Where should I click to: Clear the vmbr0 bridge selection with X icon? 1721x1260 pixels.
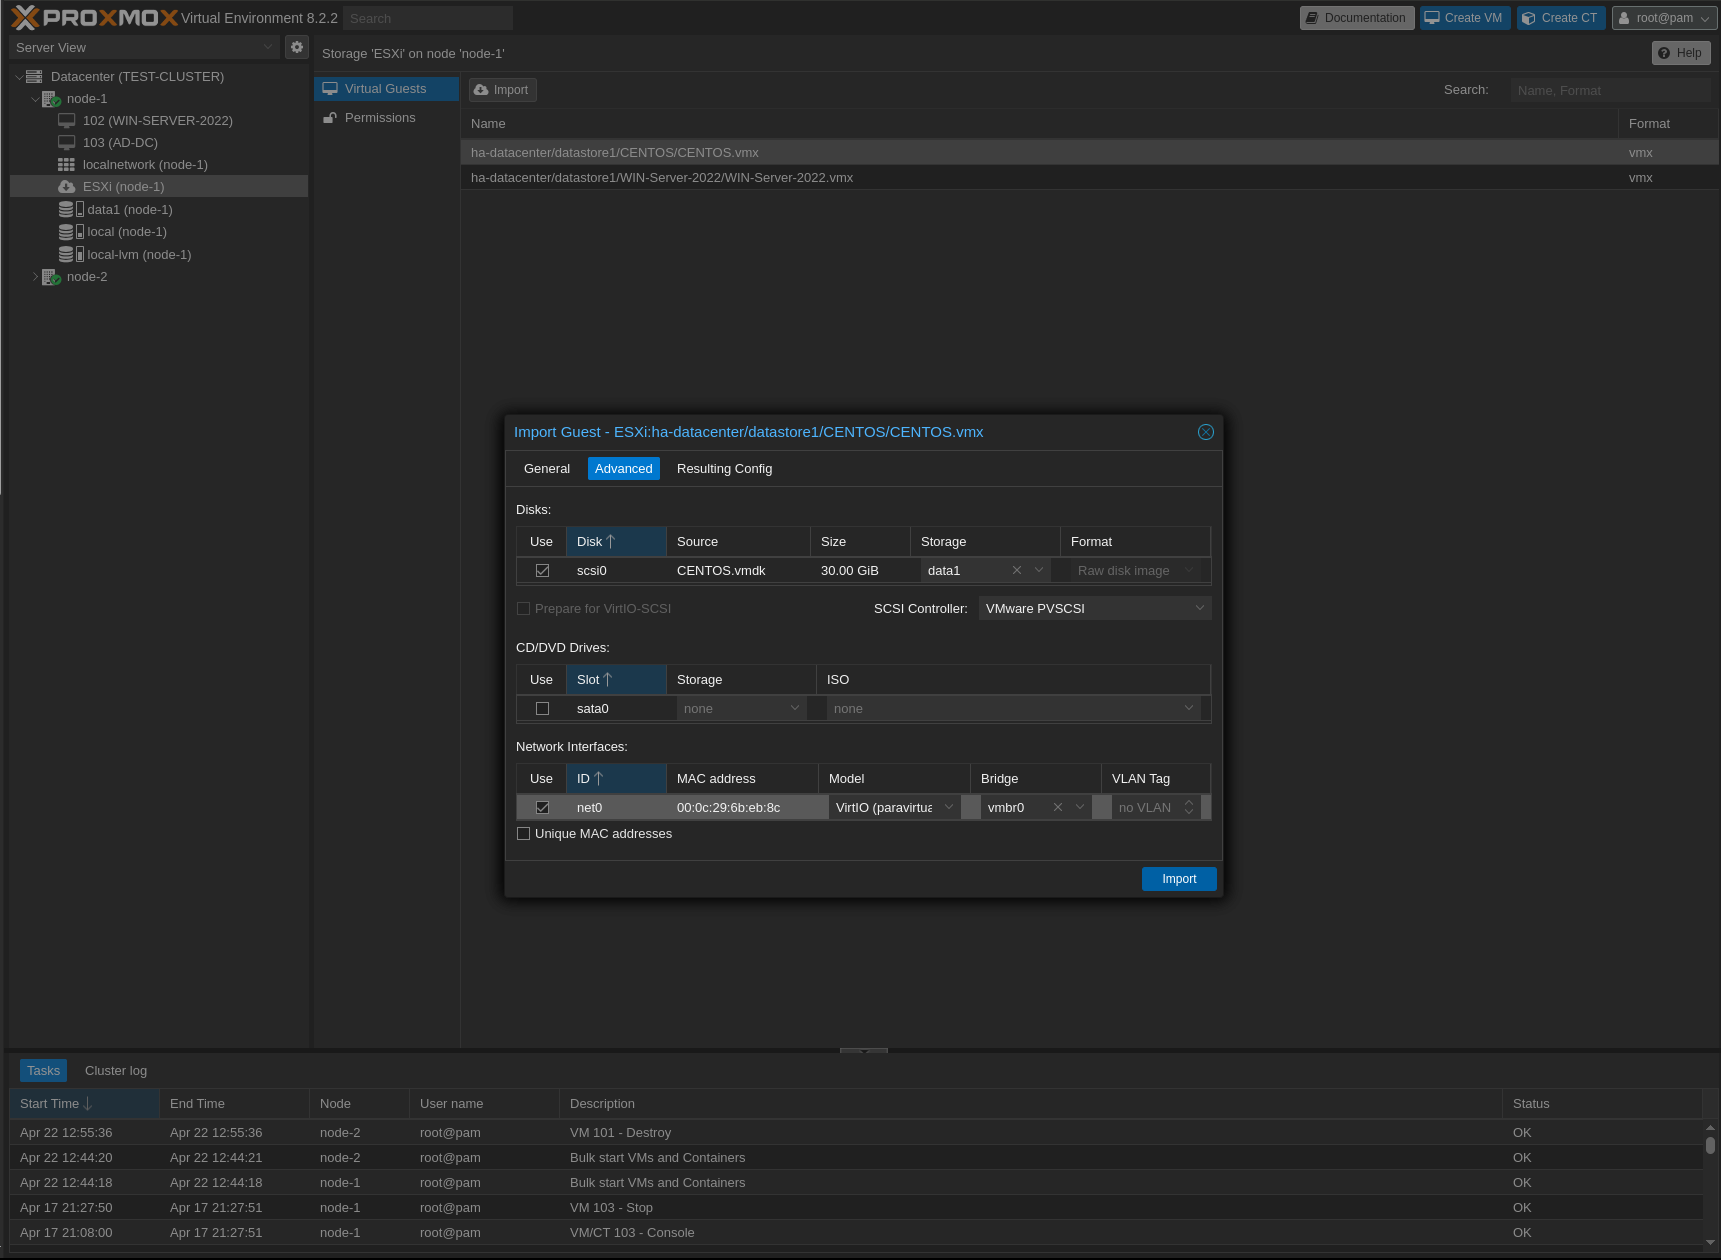click(x=1058, y=808)
